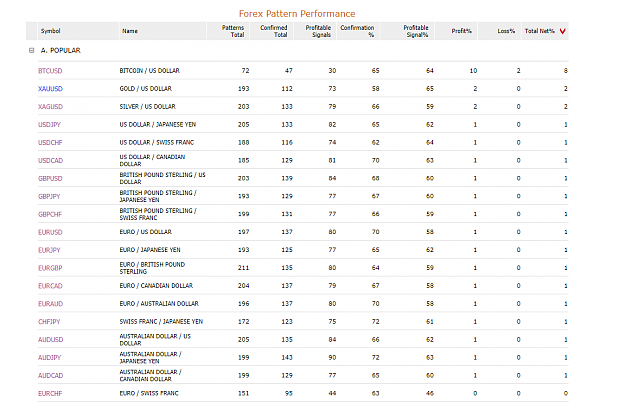Open the EURUSD symbol link
This screenshot has width=625, height=404.
click(x=50, y=232)
